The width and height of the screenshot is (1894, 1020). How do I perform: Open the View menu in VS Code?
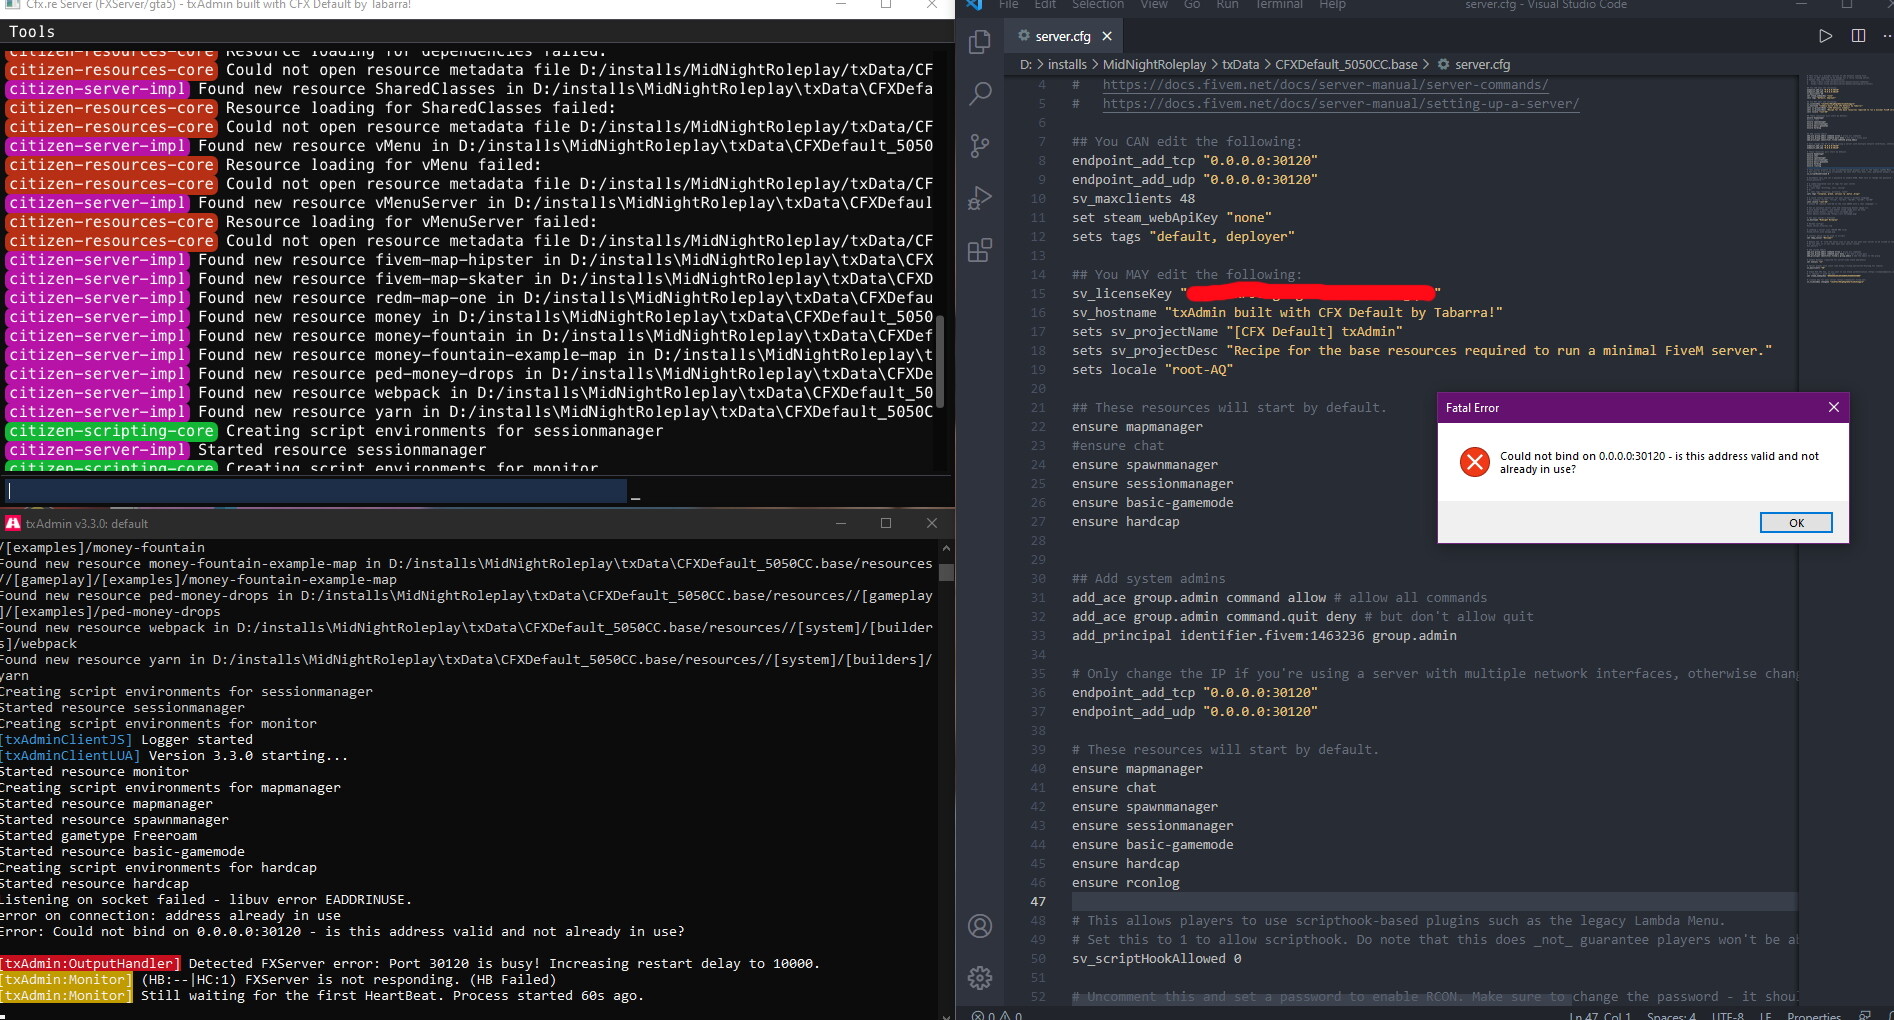(1154, 5)
